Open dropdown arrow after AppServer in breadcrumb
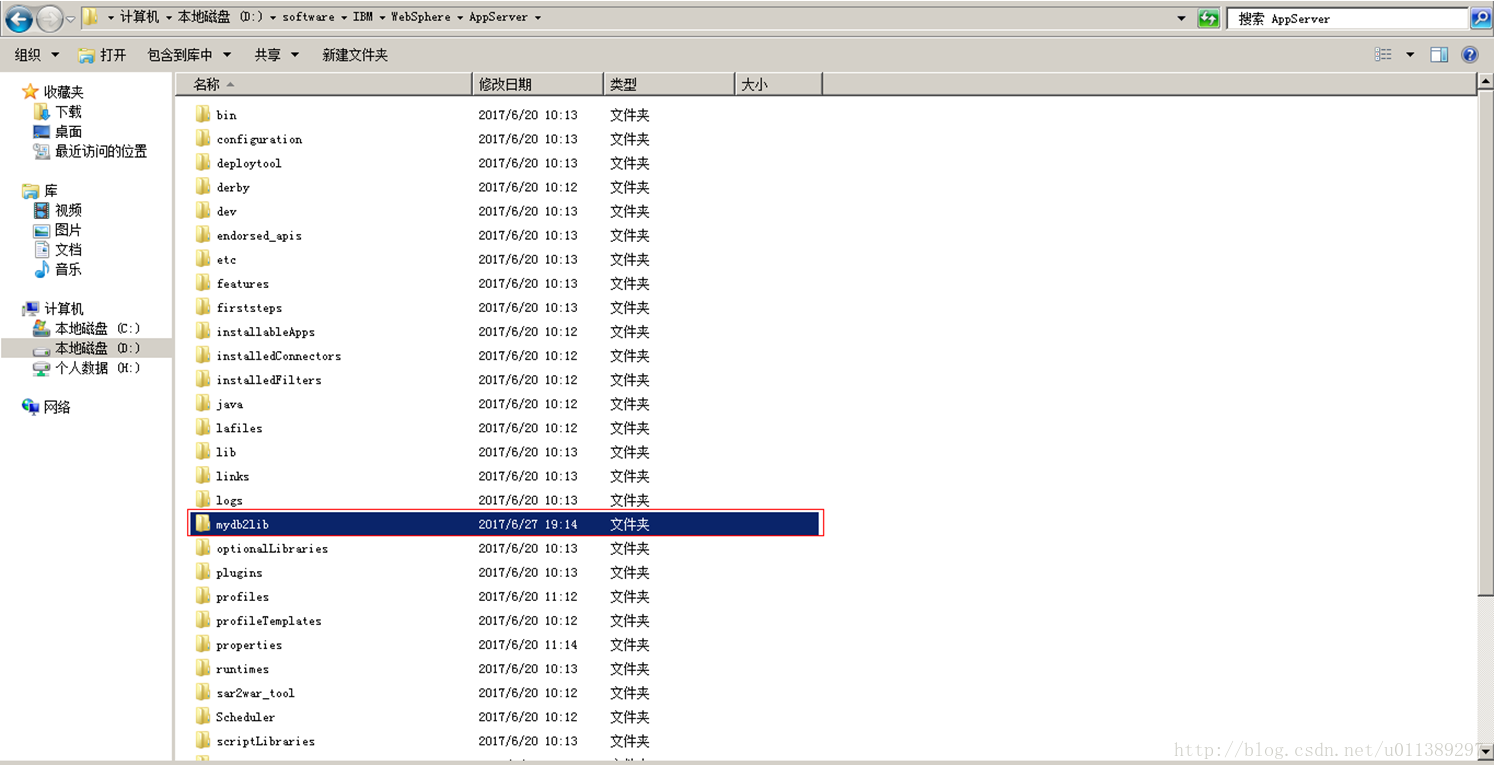The width and height of the screenshot is (1495, 770). (538, 18)
